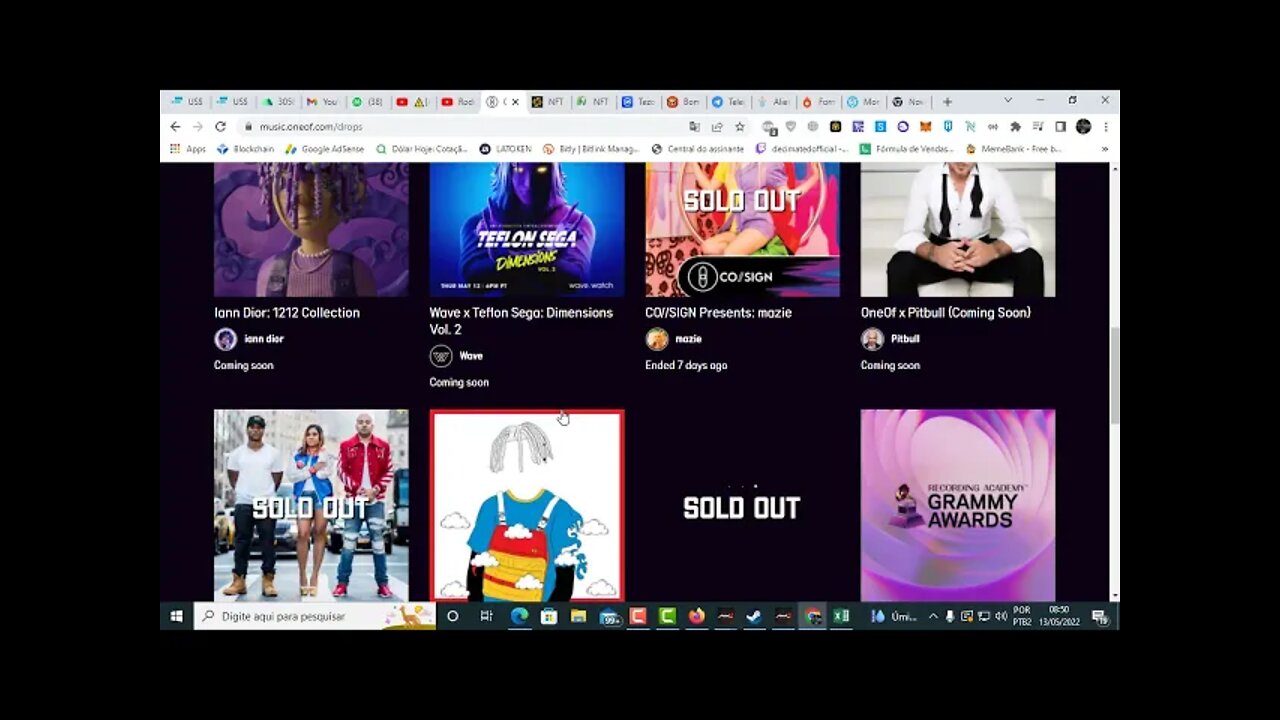
Task: Open the Apps bookmark shortcut
Action: pyautogui.click(x=188, y=149)
